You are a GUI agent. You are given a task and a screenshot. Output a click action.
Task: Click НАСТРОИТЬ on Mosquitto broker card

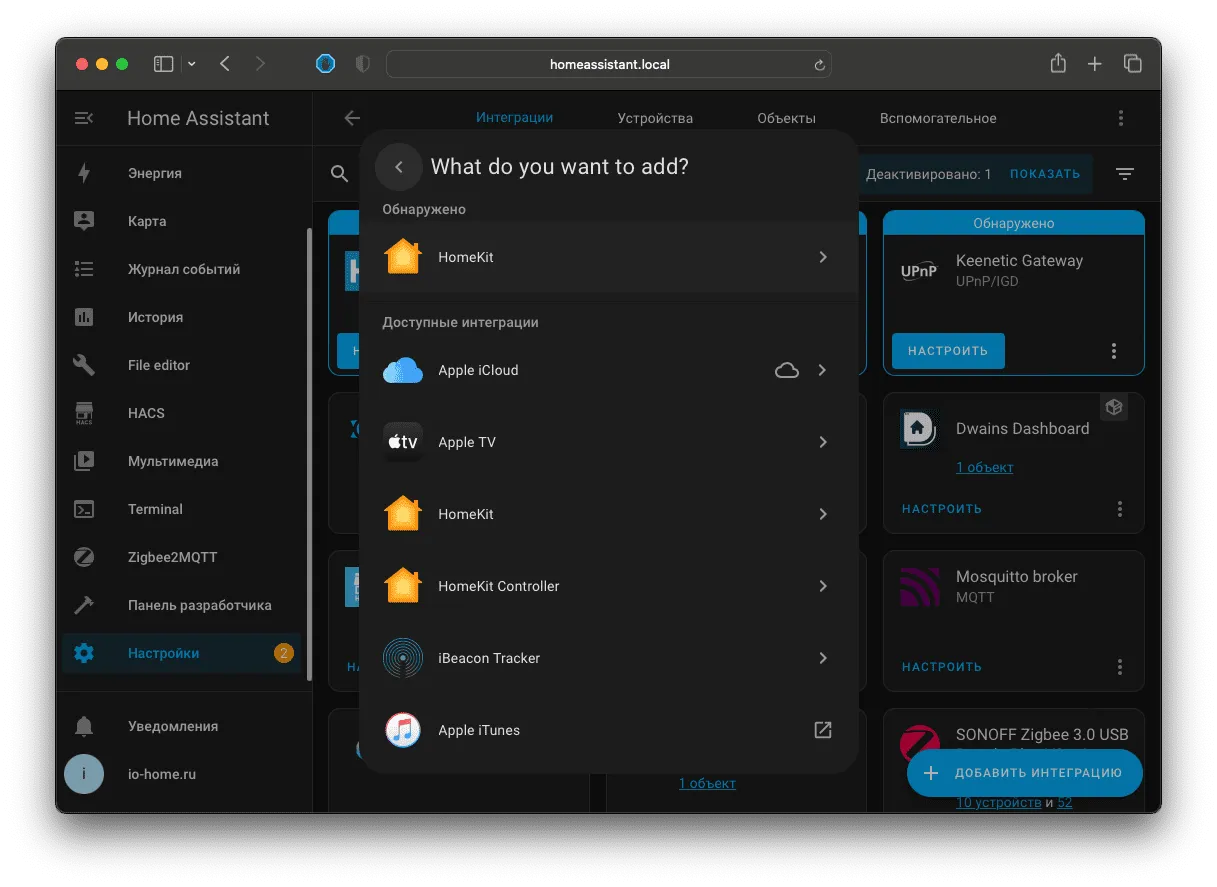coord(942,667)
